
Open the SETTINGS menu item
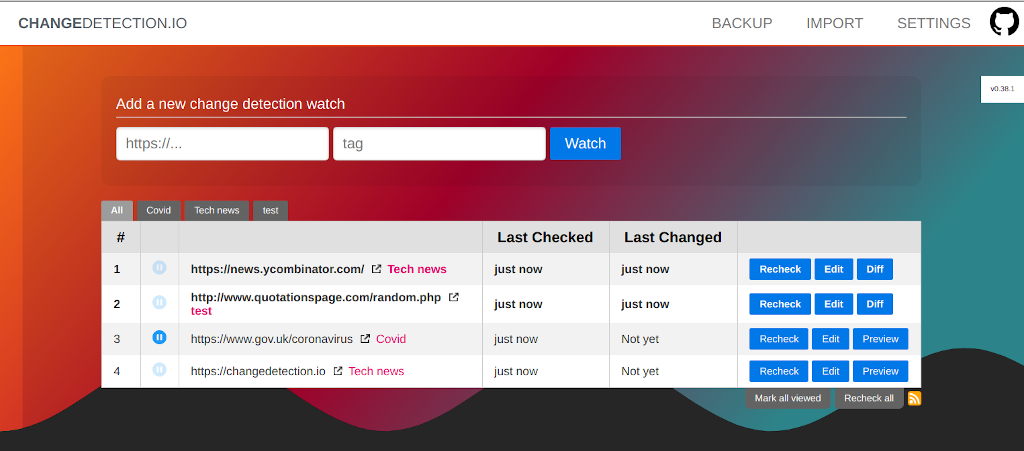point(933,23)
